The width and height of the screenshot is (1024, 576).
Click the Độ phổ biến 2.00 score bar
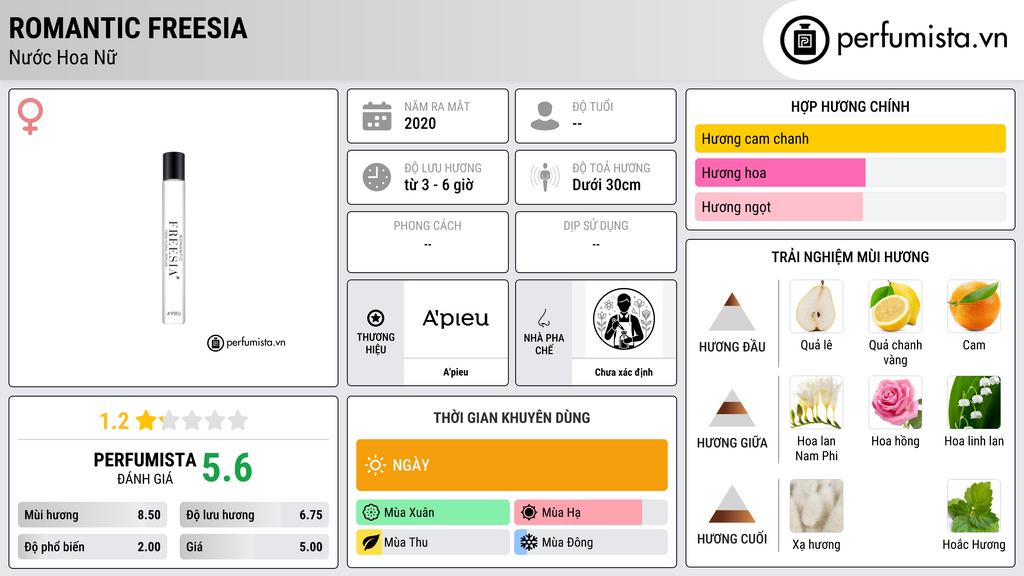(x=92, y=547)
